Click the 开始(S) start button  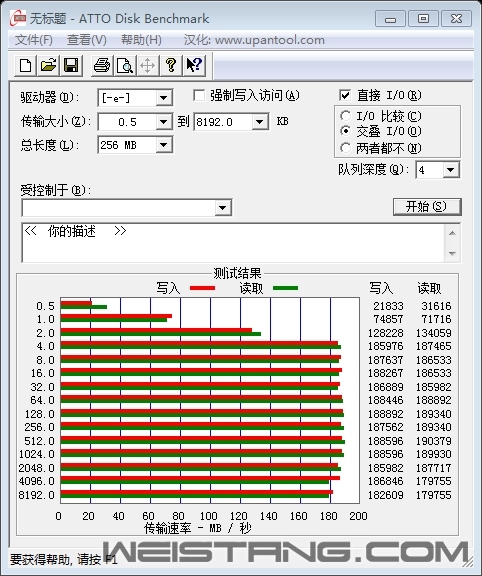(x=427, y=207)
